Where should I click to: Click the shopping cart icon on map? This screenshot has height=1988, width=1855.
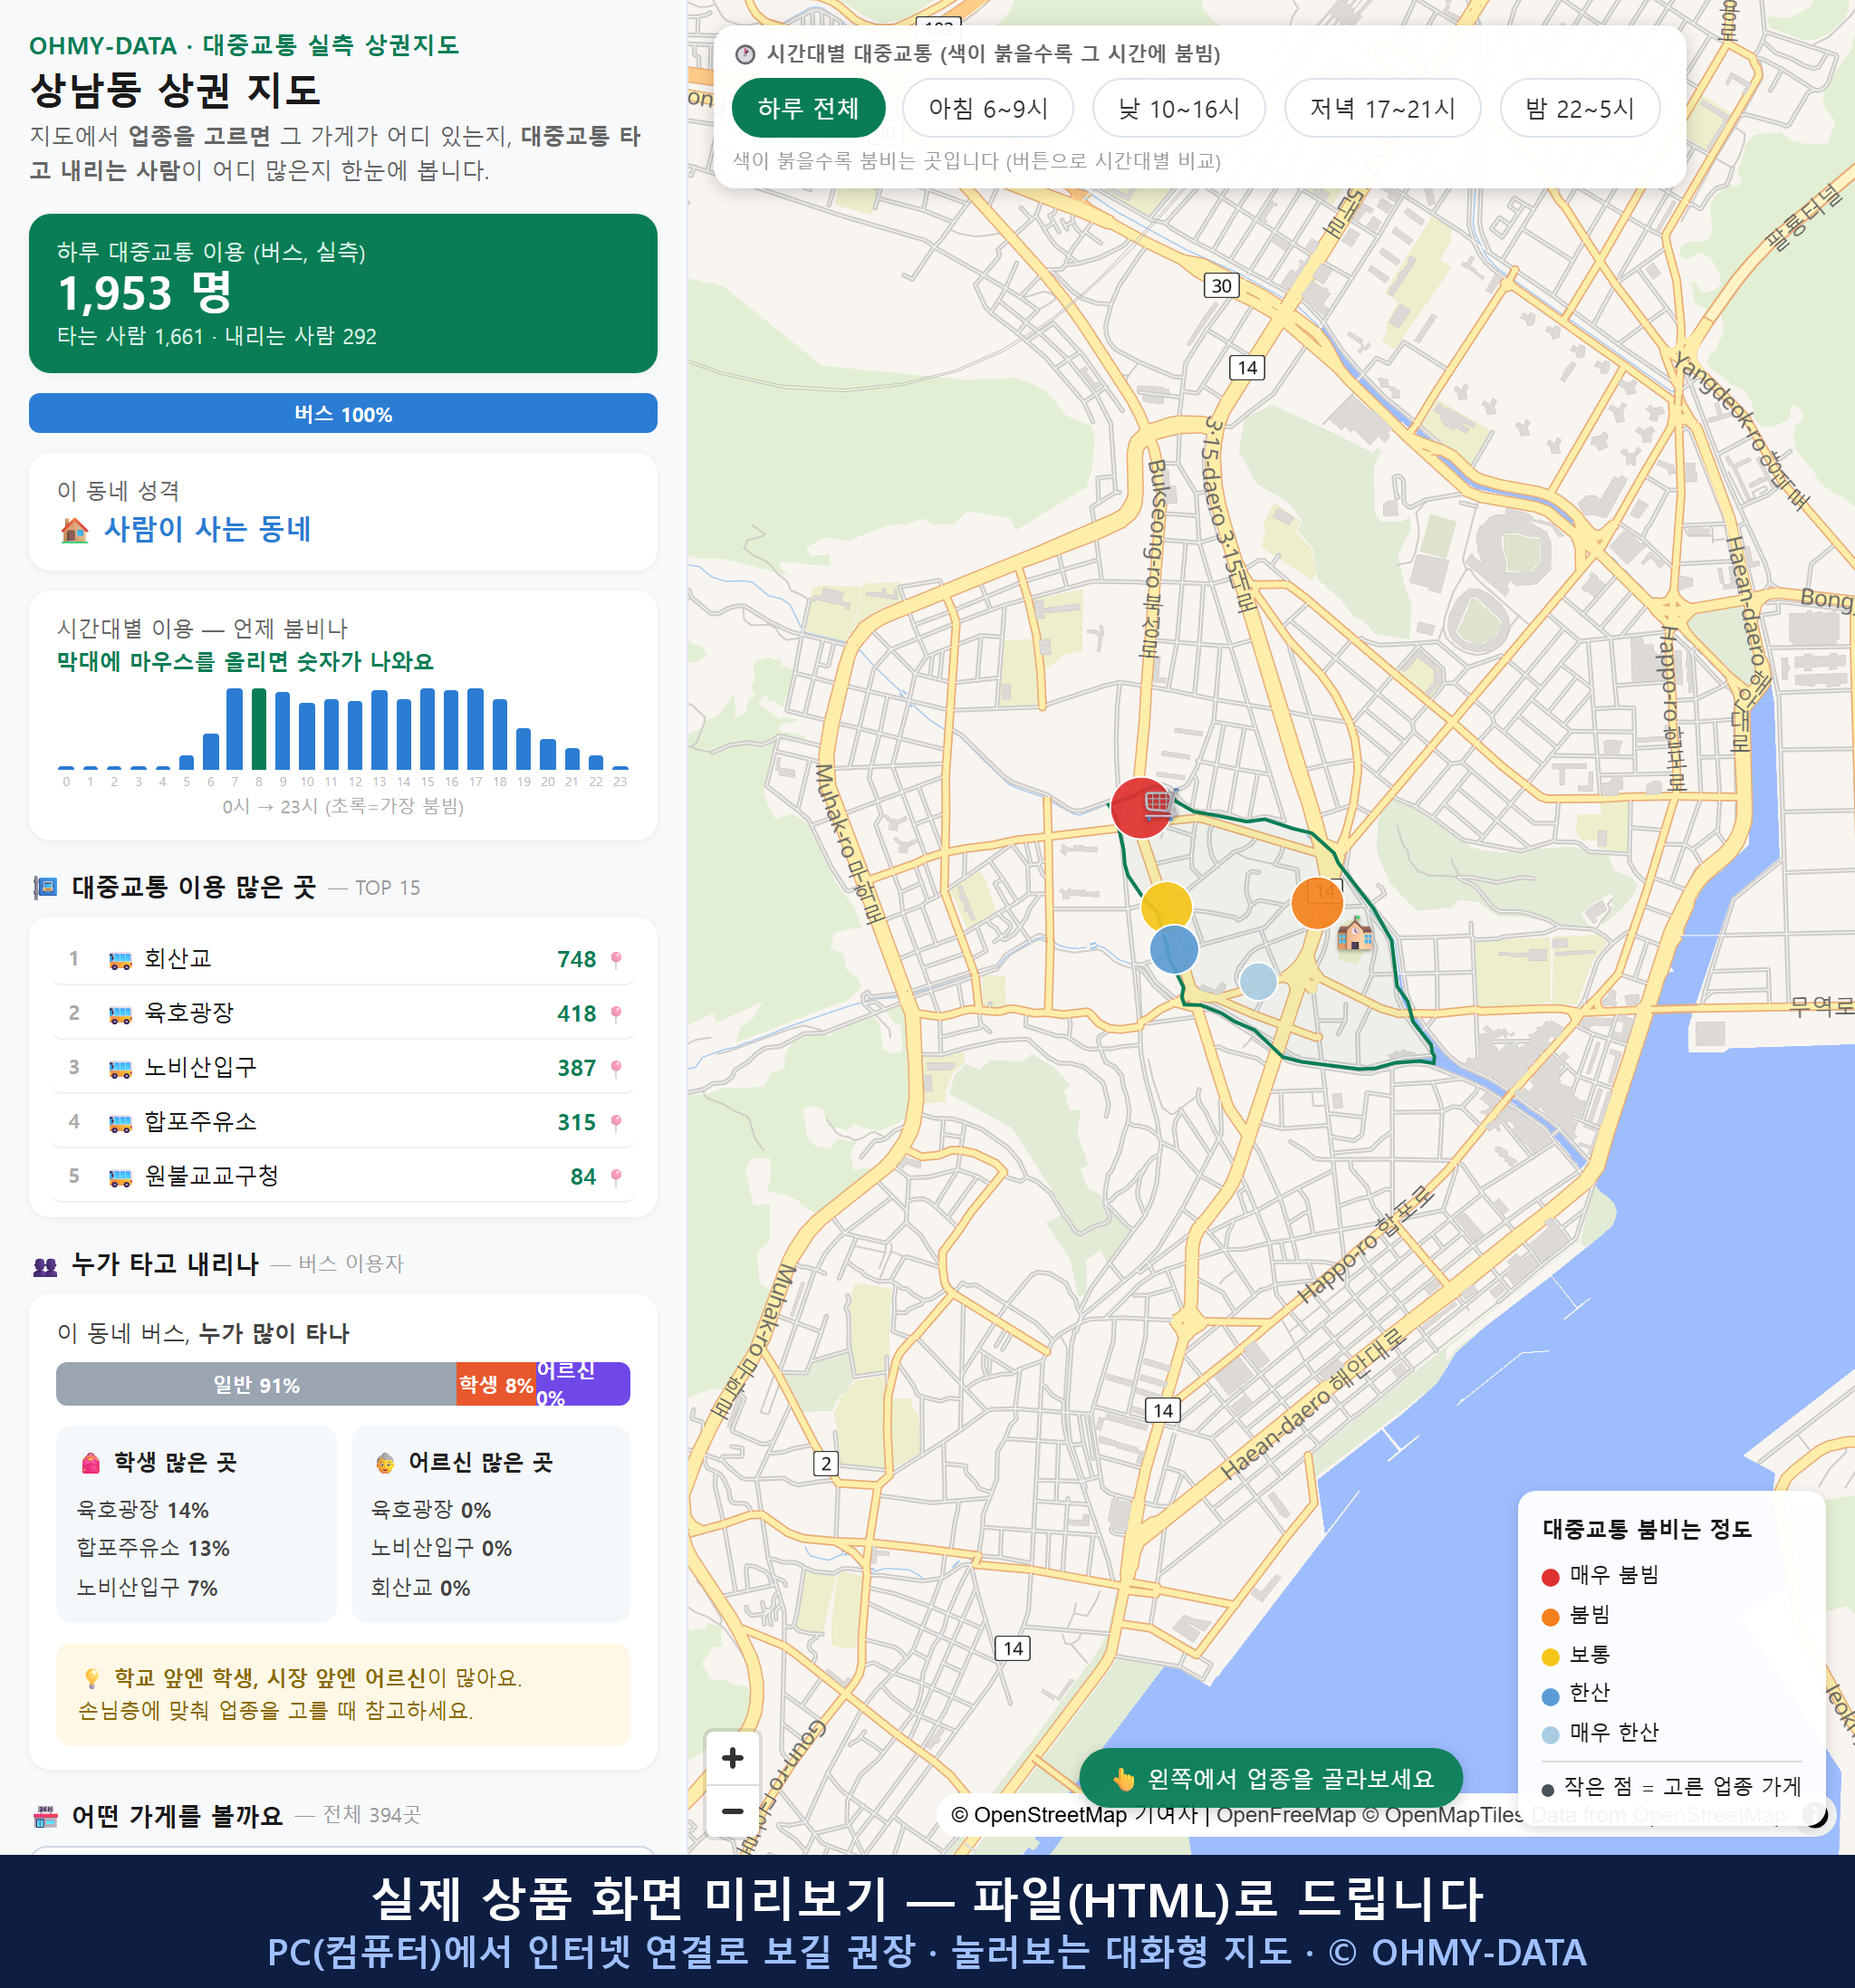click(1159, 802)
